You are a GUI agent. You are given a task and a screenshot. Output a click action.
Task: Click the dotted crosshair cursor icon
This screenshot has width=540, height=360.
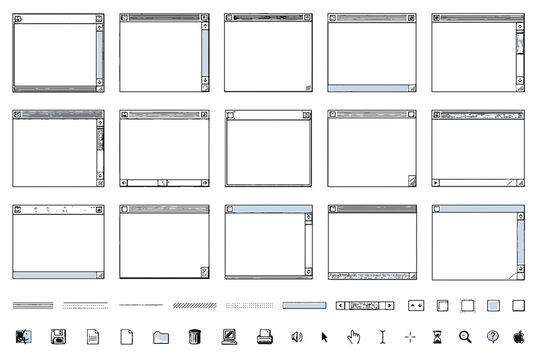coord(410,337)
